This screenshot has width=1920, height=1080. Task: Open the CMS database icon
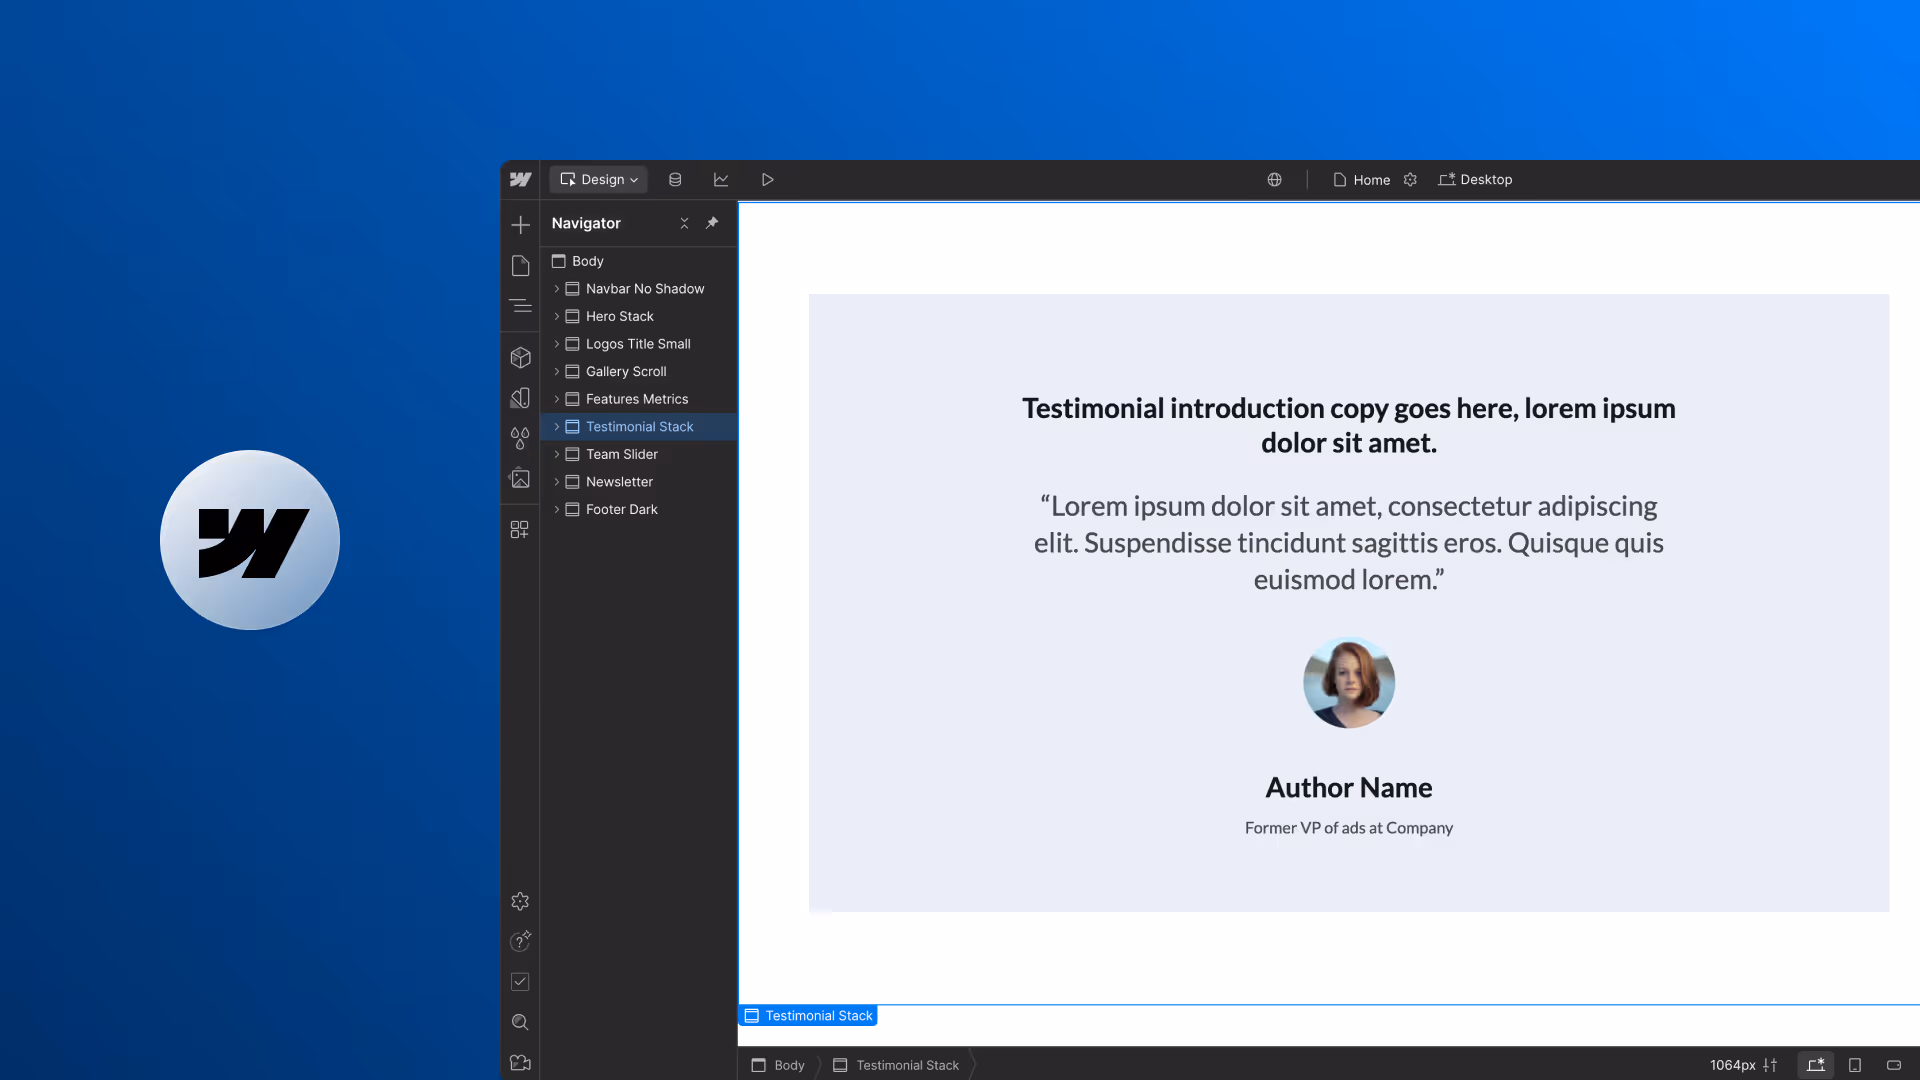[x=675, y=180]
